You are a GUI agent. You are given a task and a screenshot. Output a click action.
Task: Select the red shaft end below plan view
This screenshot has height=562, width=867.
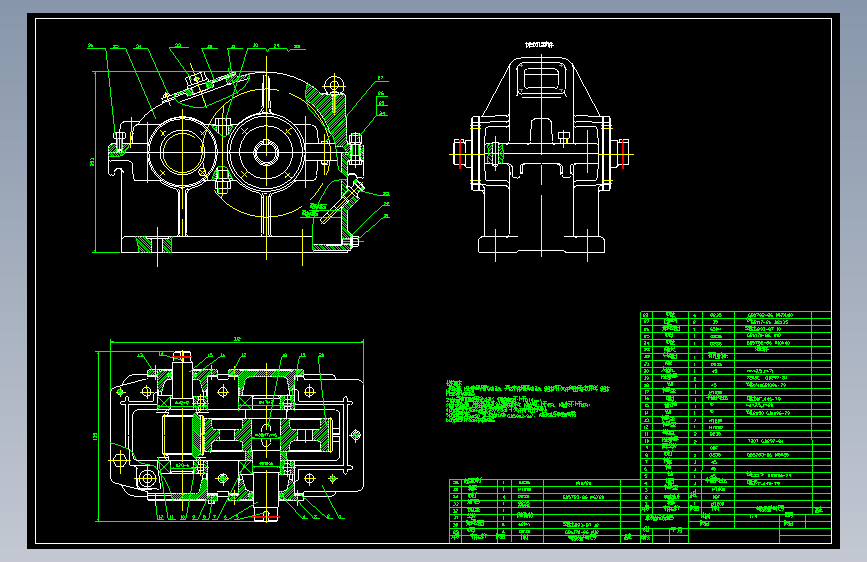267,517
